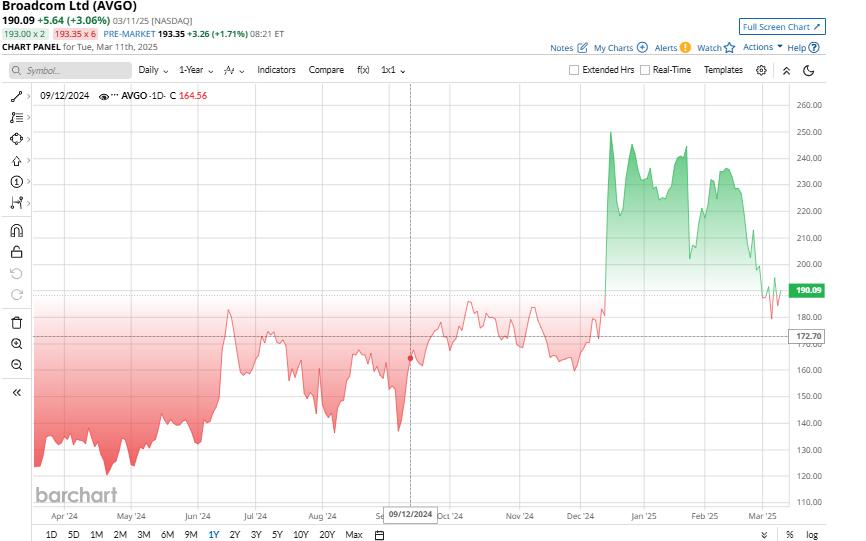This screenshot has width=866, height=541.
Task: Expand trend line tool options arrow
Action: pyautogui.click(x=28, y=97)
